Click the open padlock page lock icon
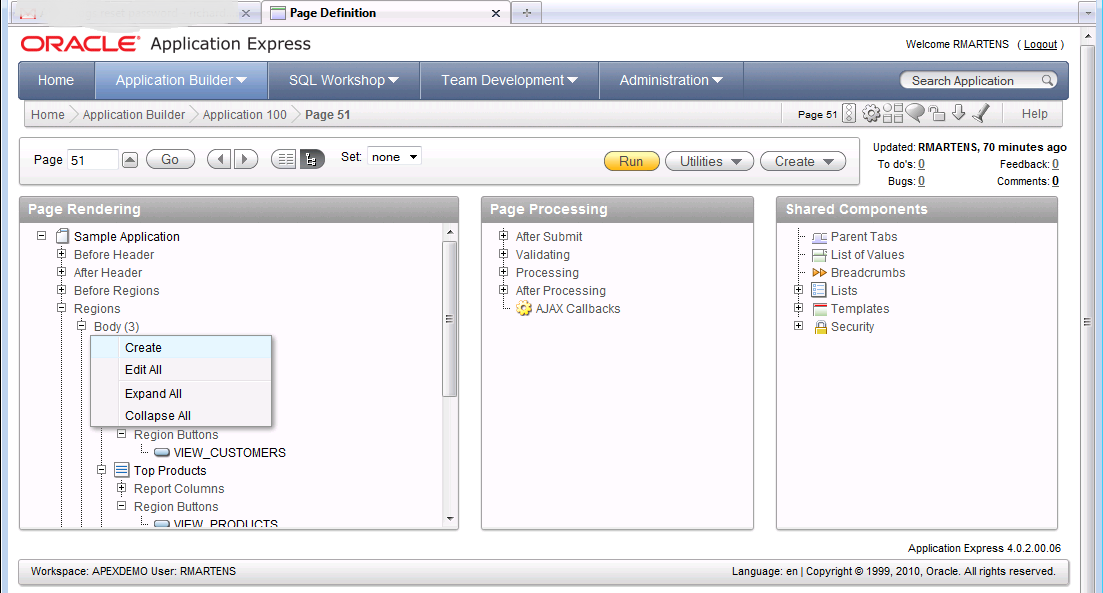 click(936, 113)
